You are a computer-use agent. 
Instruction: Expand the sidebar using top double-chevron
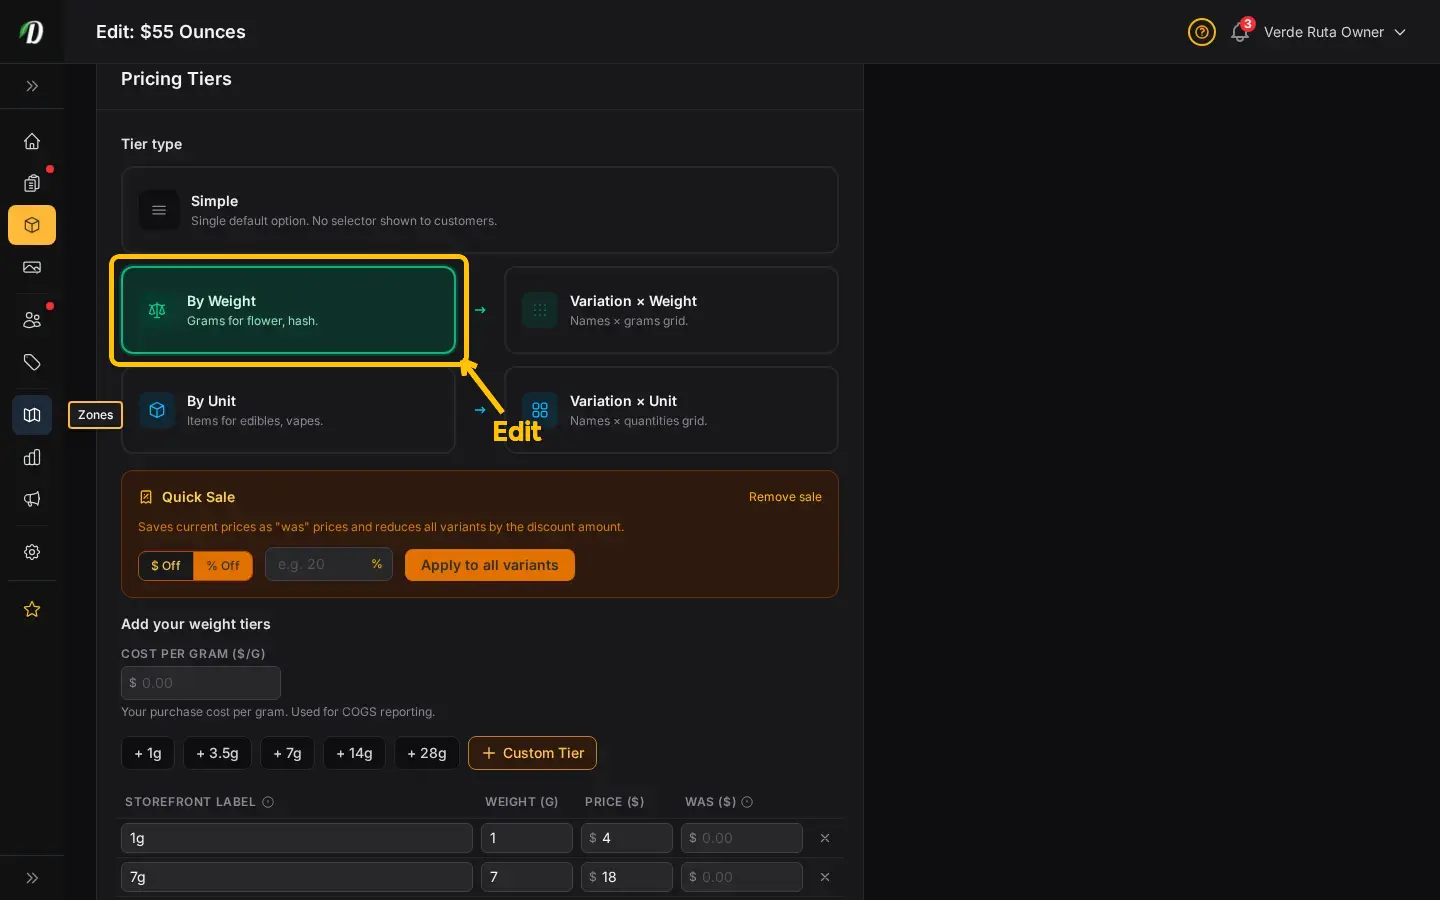coord(32,86)
